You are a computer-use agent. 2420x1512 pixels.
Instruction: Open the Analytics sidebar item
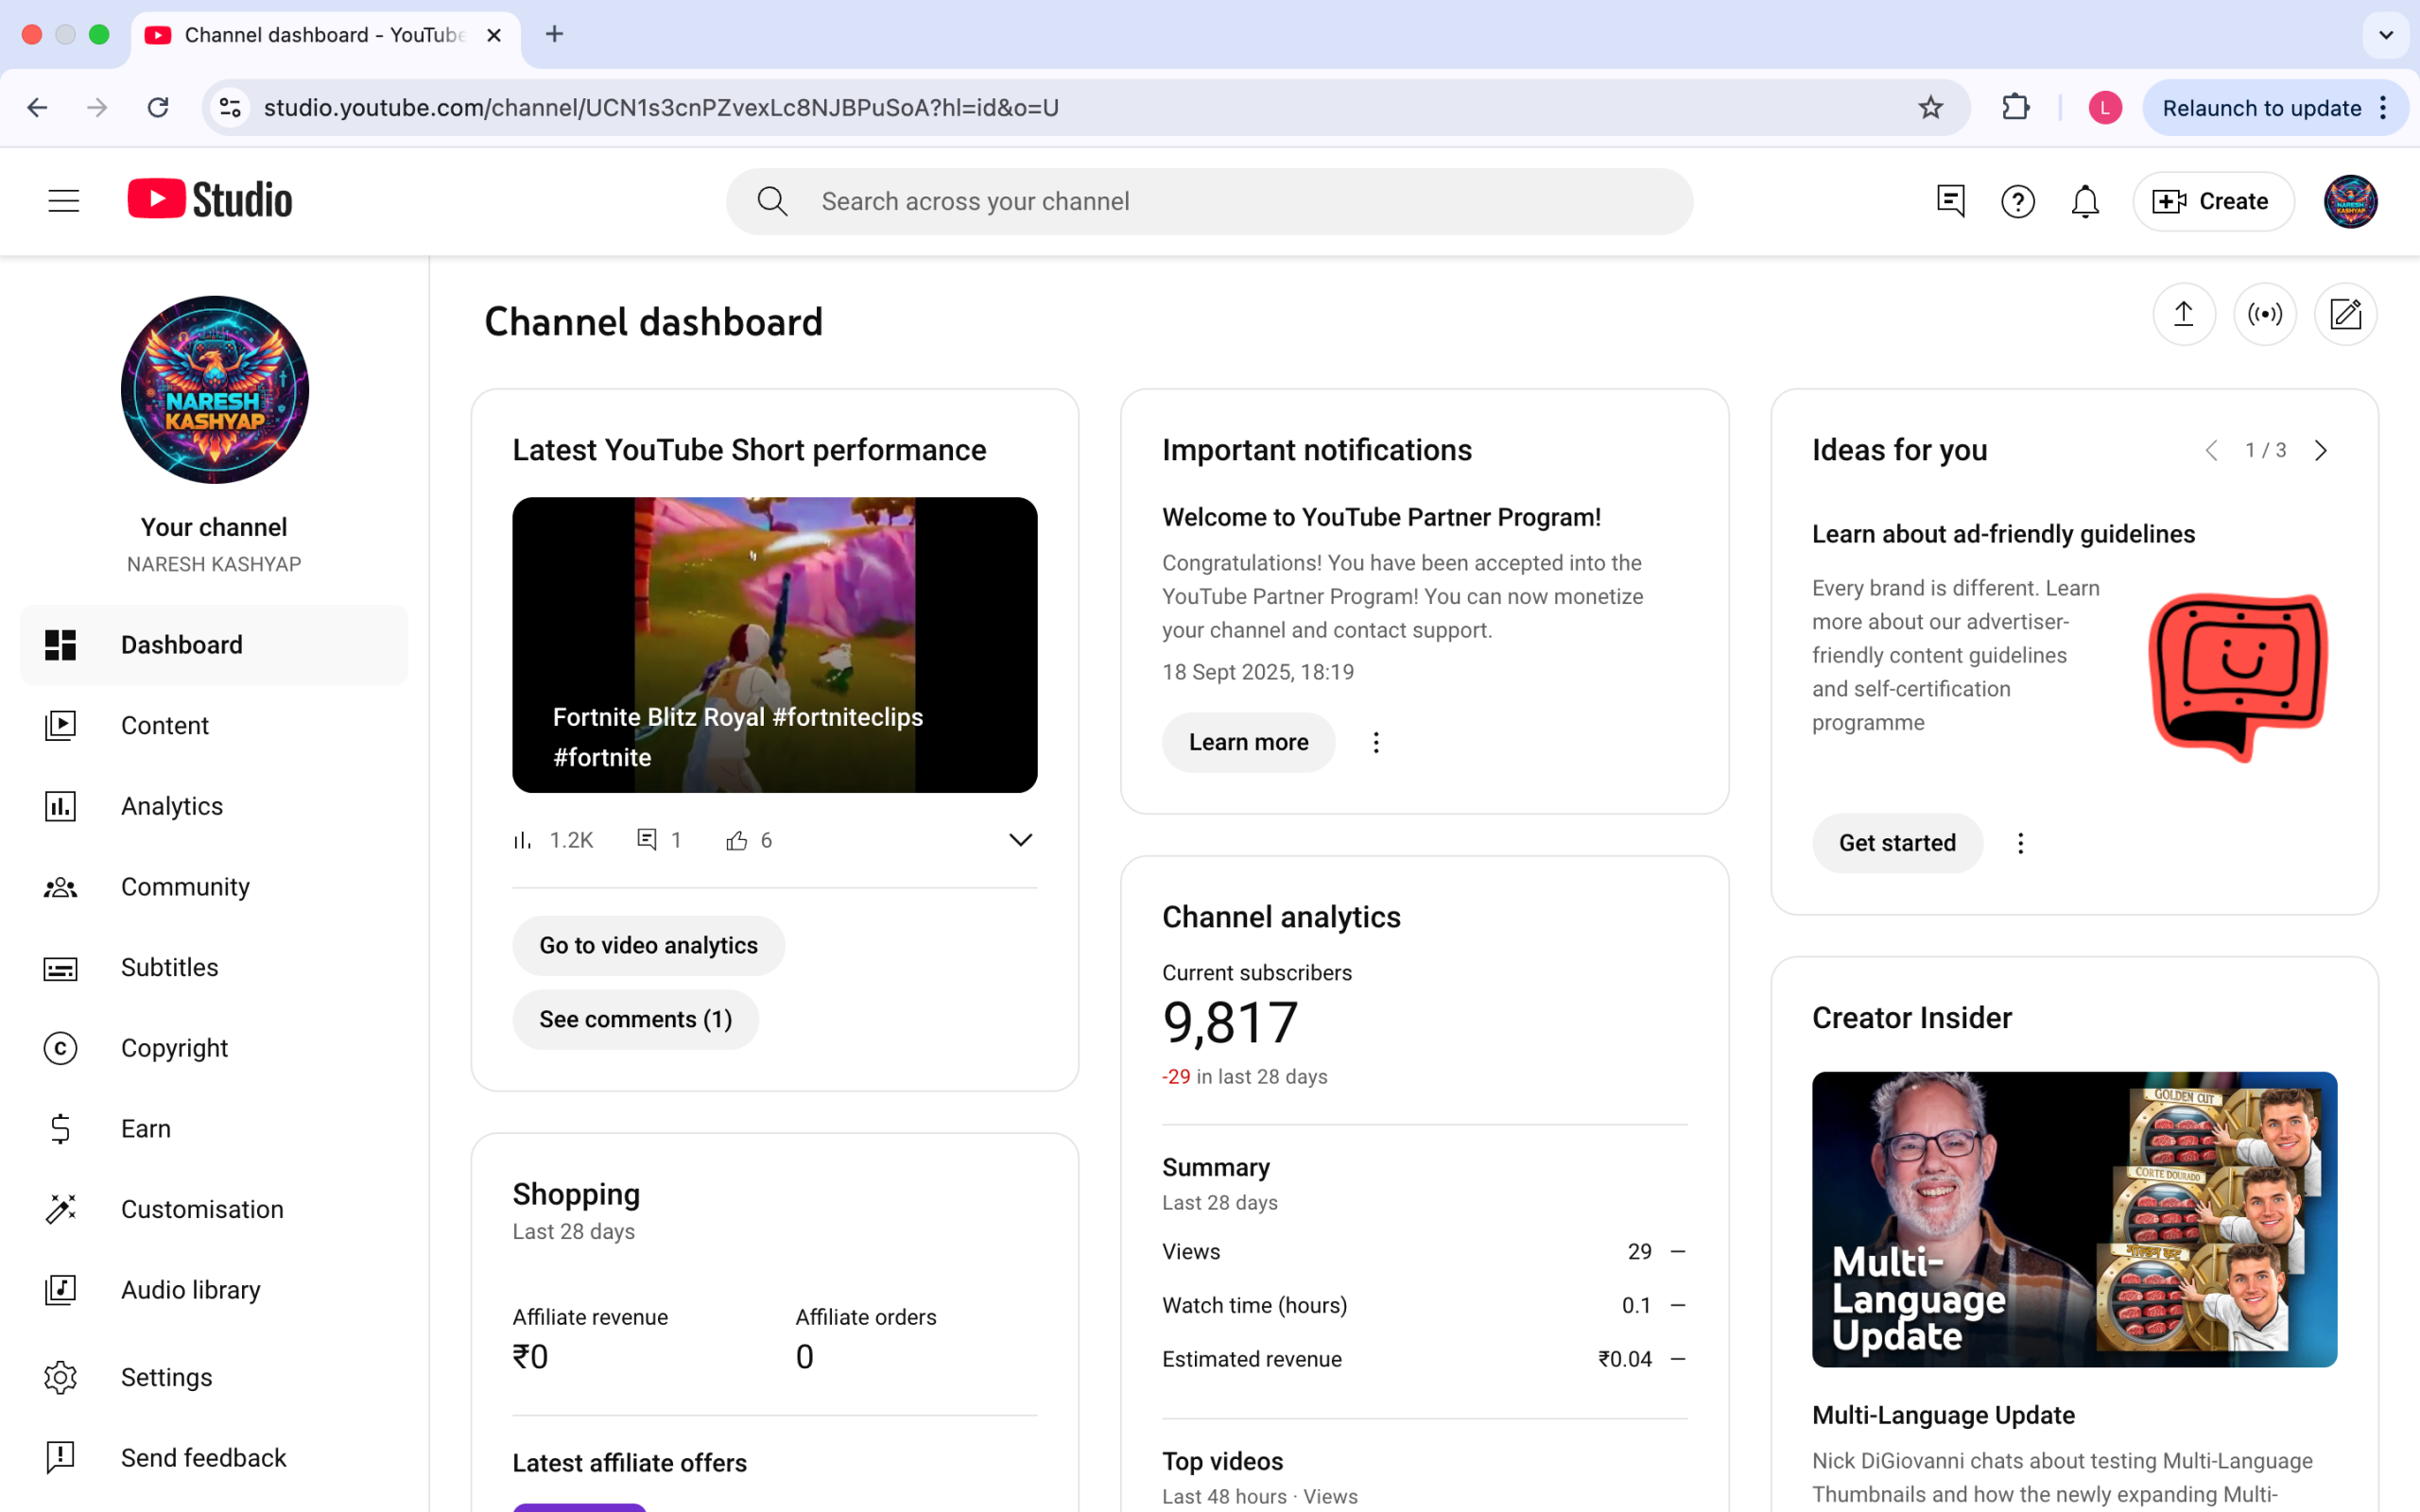172,806
